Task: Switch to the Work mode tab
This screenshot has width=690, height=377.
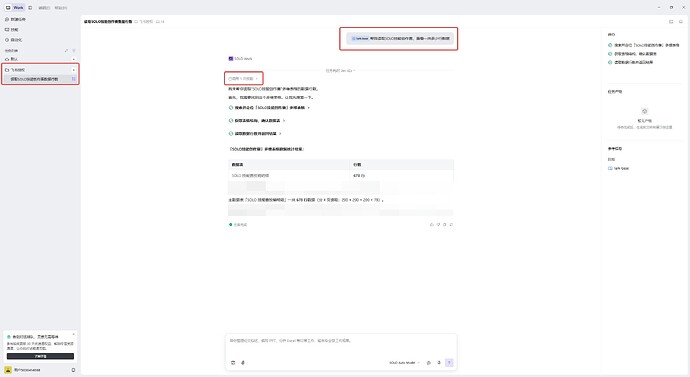Action: tap(18, 7)
